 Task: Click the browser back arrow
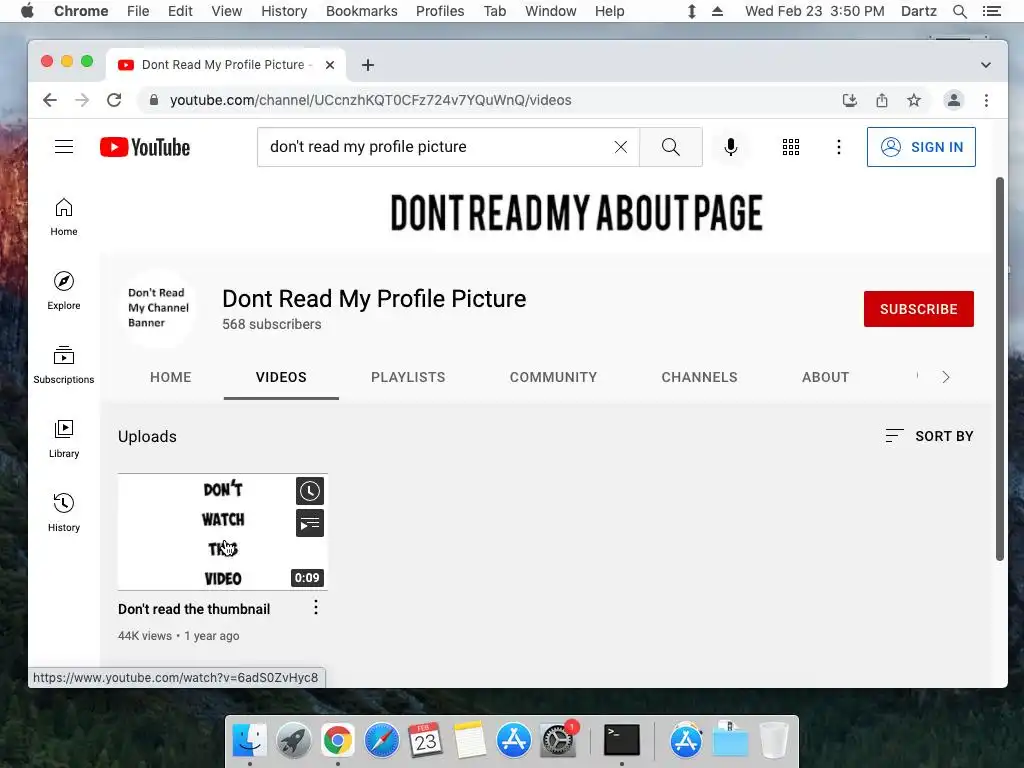50,100
